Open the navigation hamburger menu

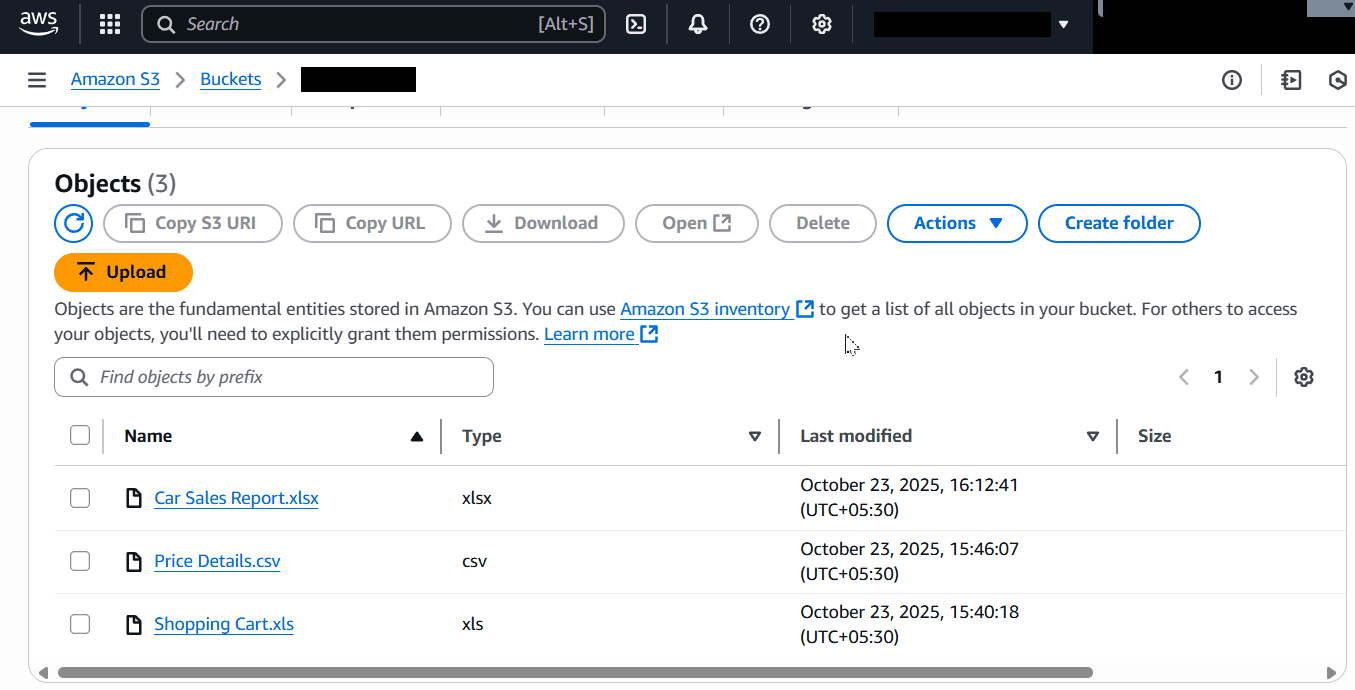point(37,80)
